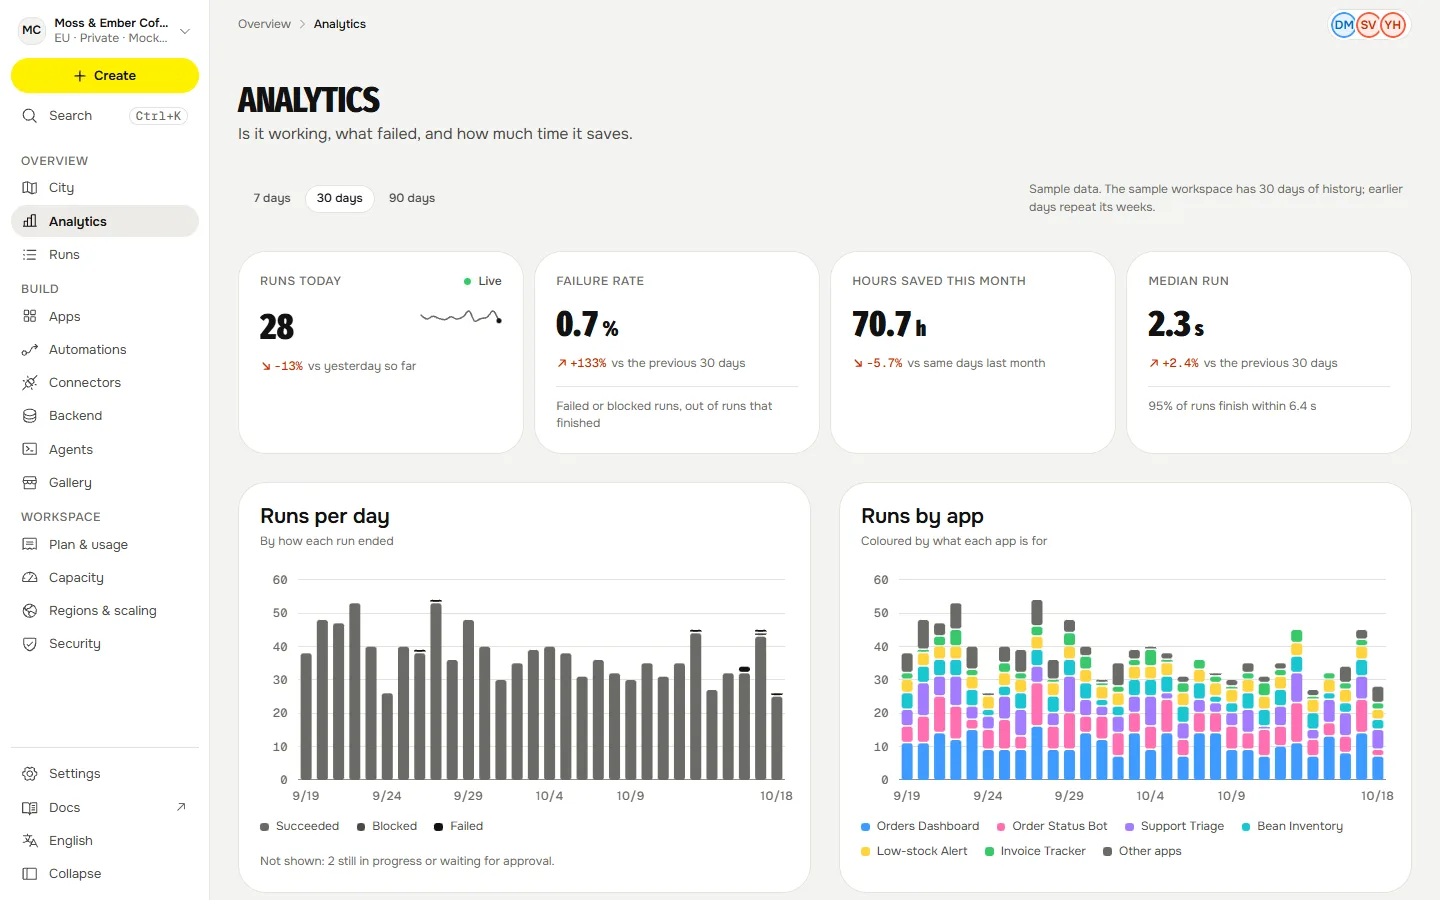This screenshot has width=1440, height=900.
Task: Click the Live status indicator
Action: [x=483, y=281]
